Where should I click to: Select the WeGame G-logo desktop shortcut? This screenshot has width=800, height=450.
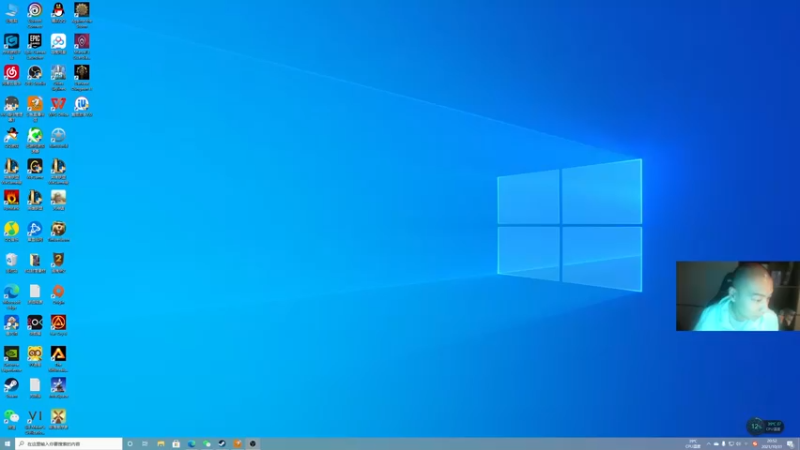click(35, 169)
